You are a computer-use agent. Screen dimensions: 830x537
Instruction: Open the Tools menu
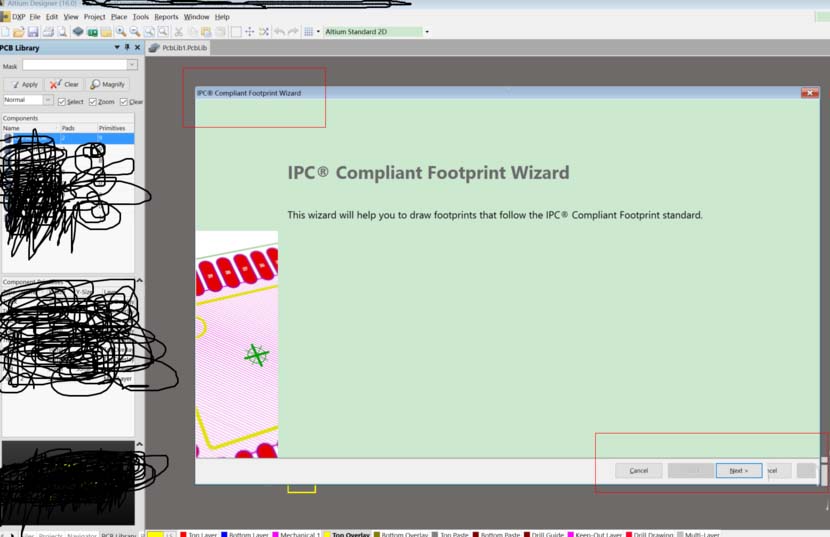(x=141, y=17)
